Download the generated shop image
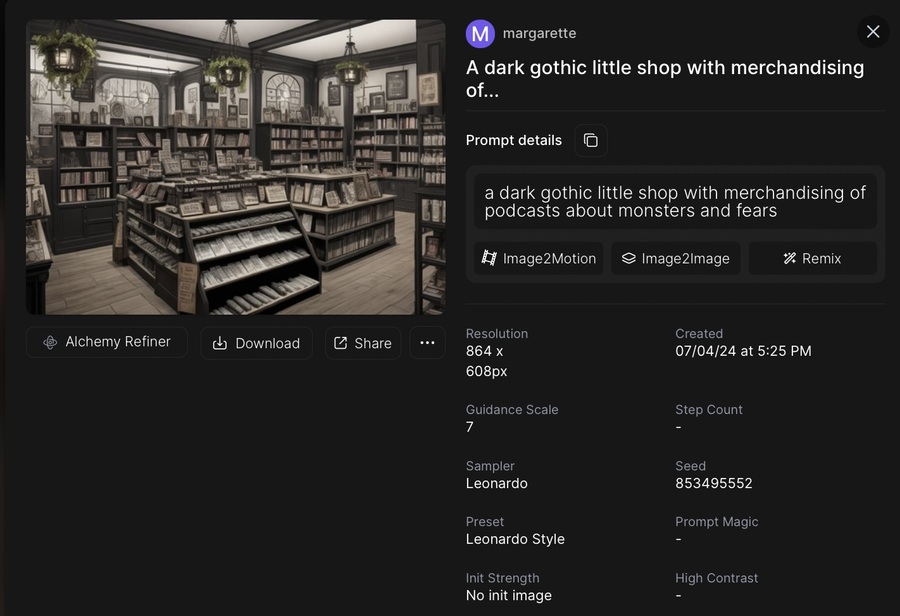 pos(256,343)
